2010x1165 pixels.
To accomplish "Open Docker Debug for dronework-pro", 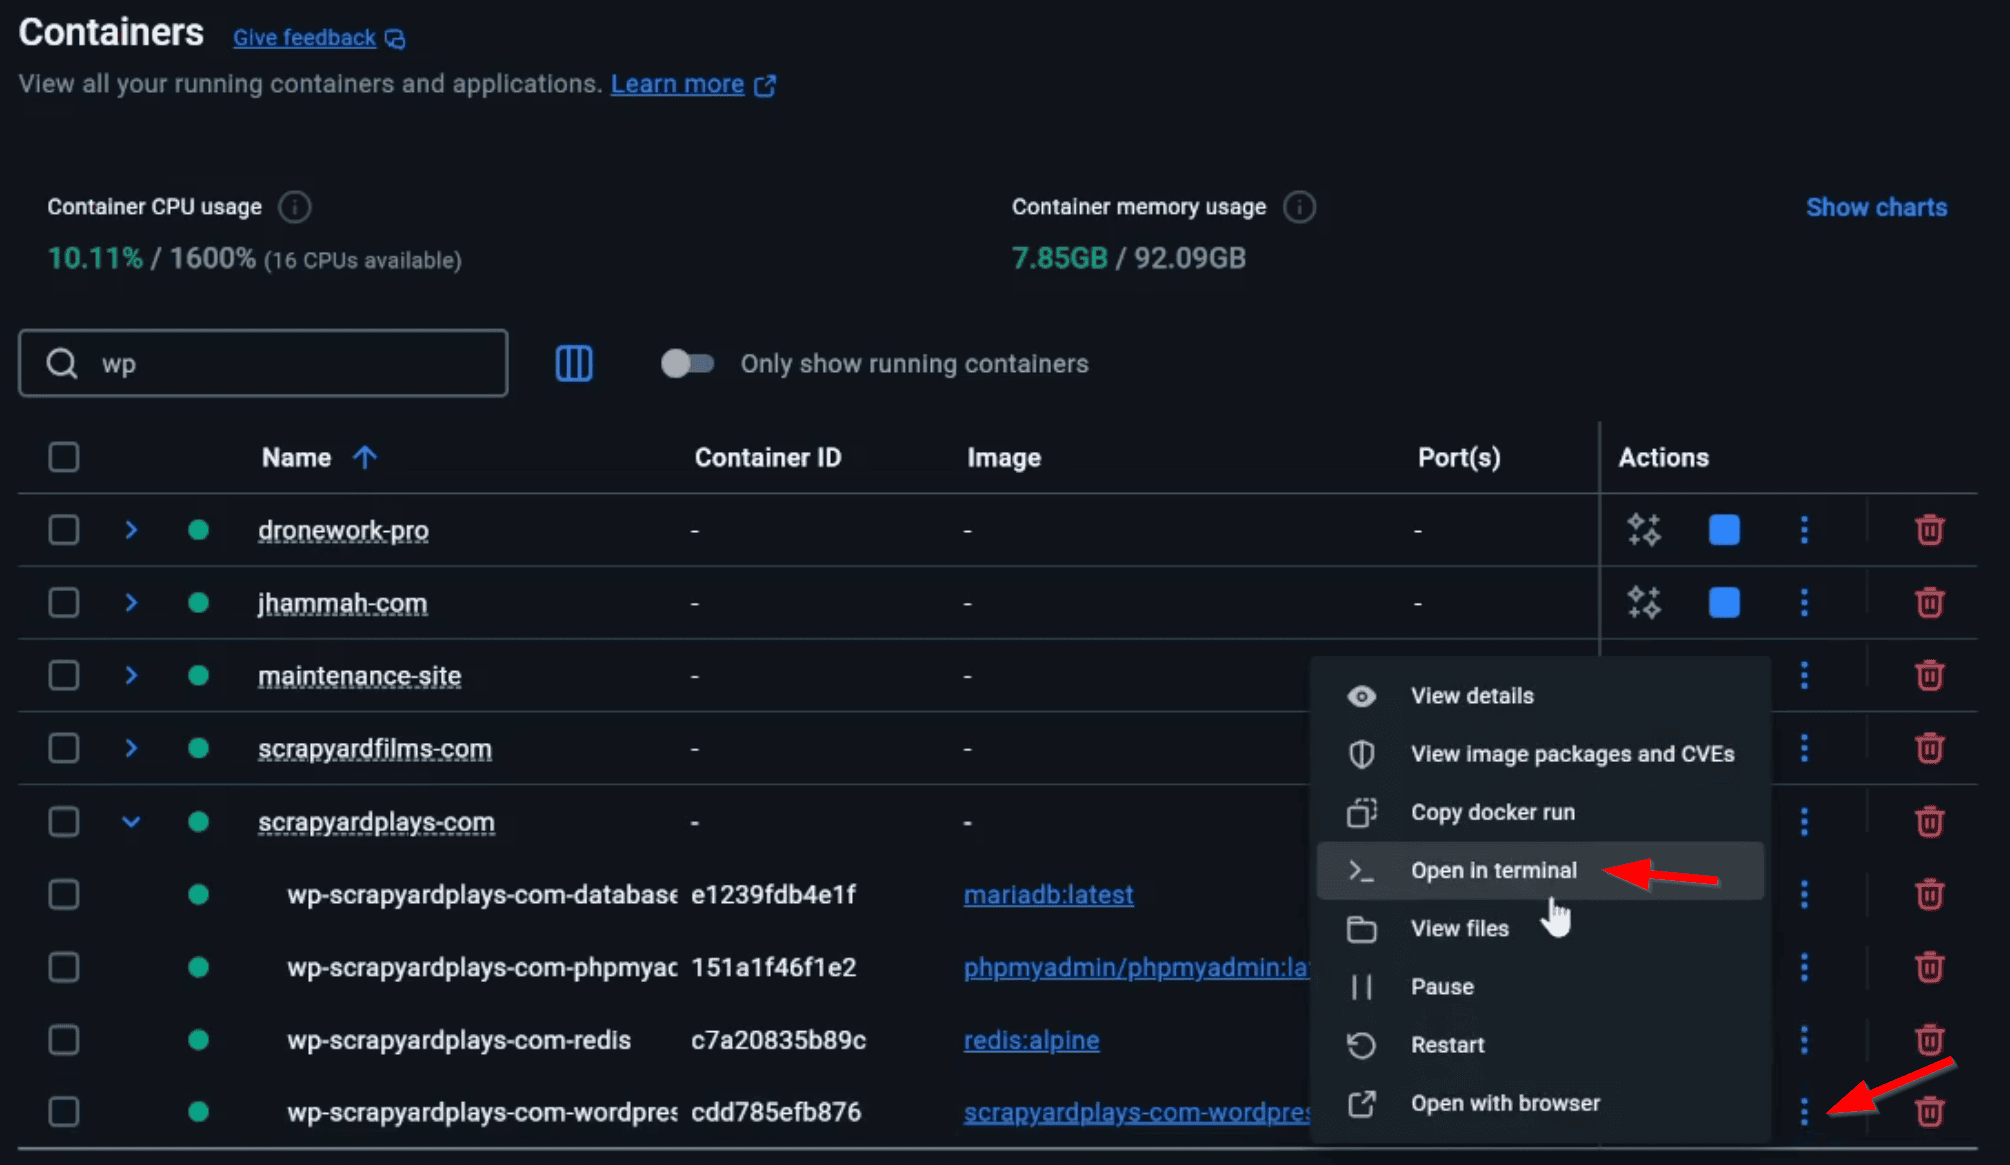I will 1643,530.
